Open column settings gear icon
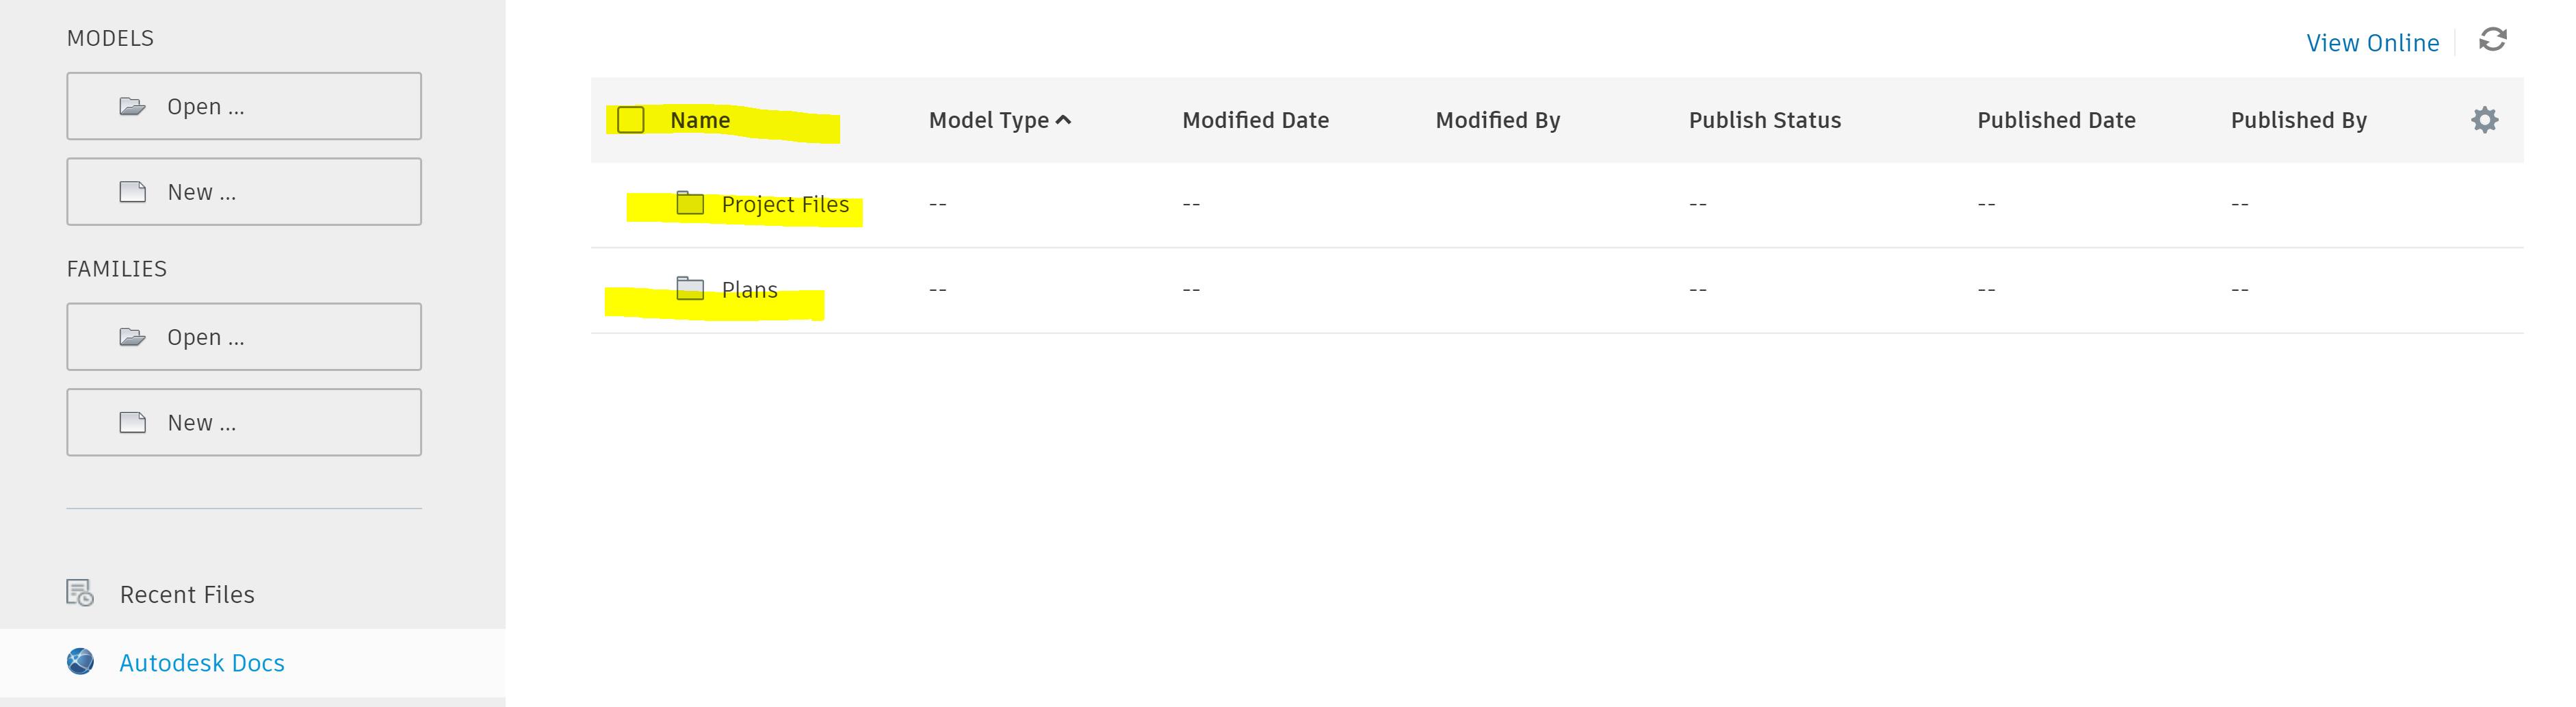This screenshot has height=707, width=2576. click(2484, 120)
